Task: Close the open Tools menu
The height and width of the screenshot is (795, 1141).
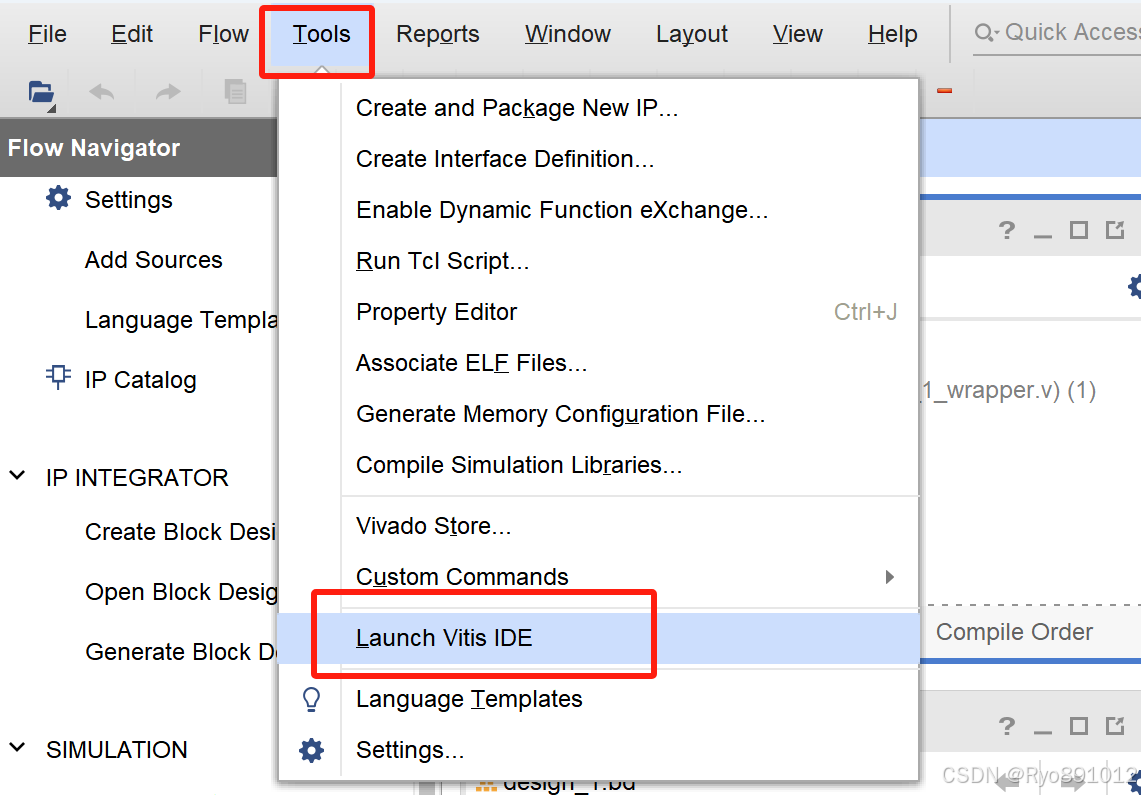Action: point(321,34)
